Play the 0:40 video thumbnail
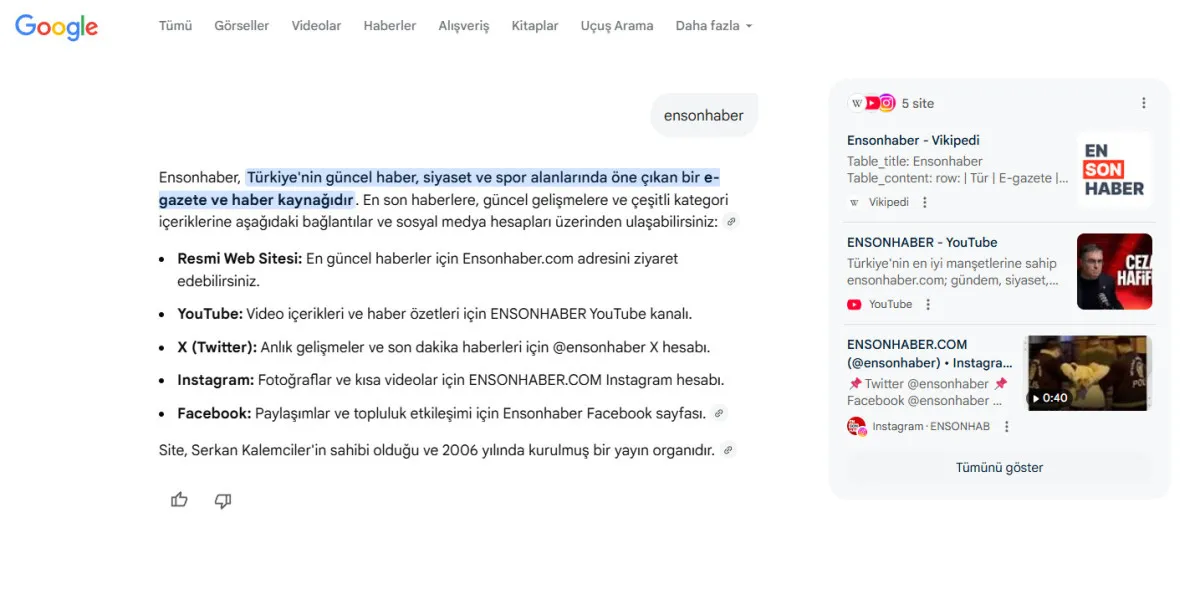1200x605 pixels. [x=1088, y=373]
